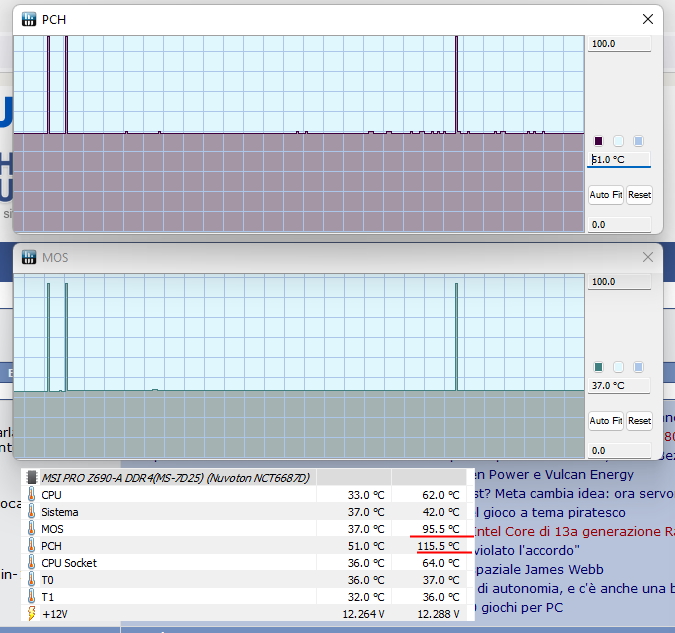Open the di autonomia news link
This screenshot has width=675, height=633.
pyautogui.click(x=576, y=588)
